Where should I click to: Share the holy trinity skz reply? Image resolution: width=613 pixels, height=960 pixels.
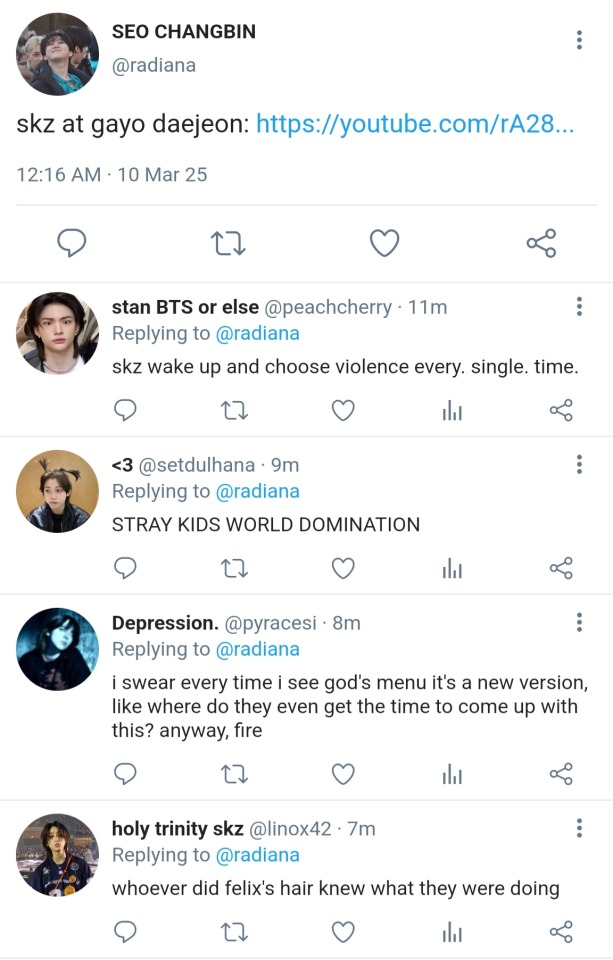pos(561,932)
